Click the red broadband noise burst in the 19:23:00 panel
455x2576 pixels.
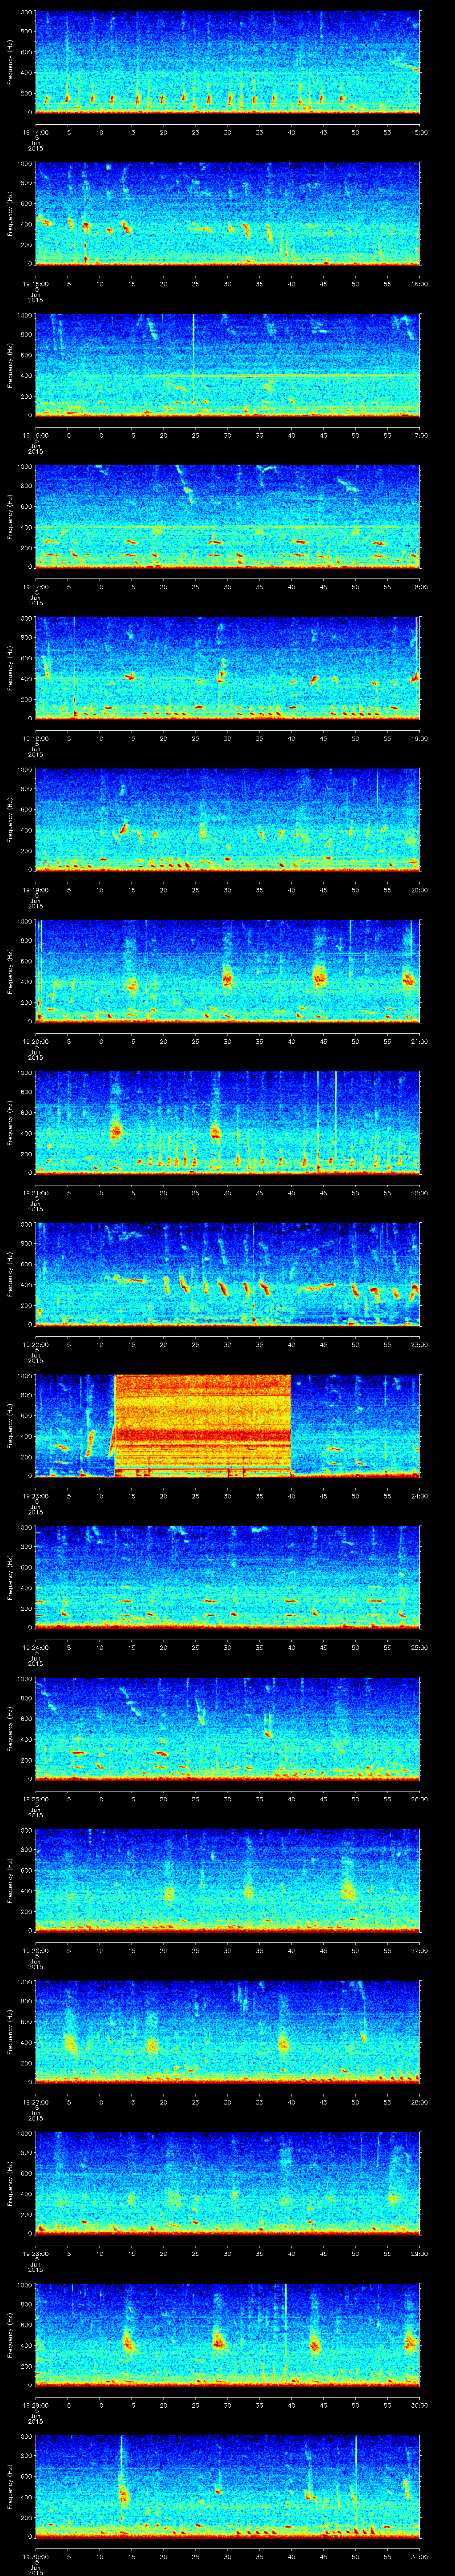[203, 1425]
